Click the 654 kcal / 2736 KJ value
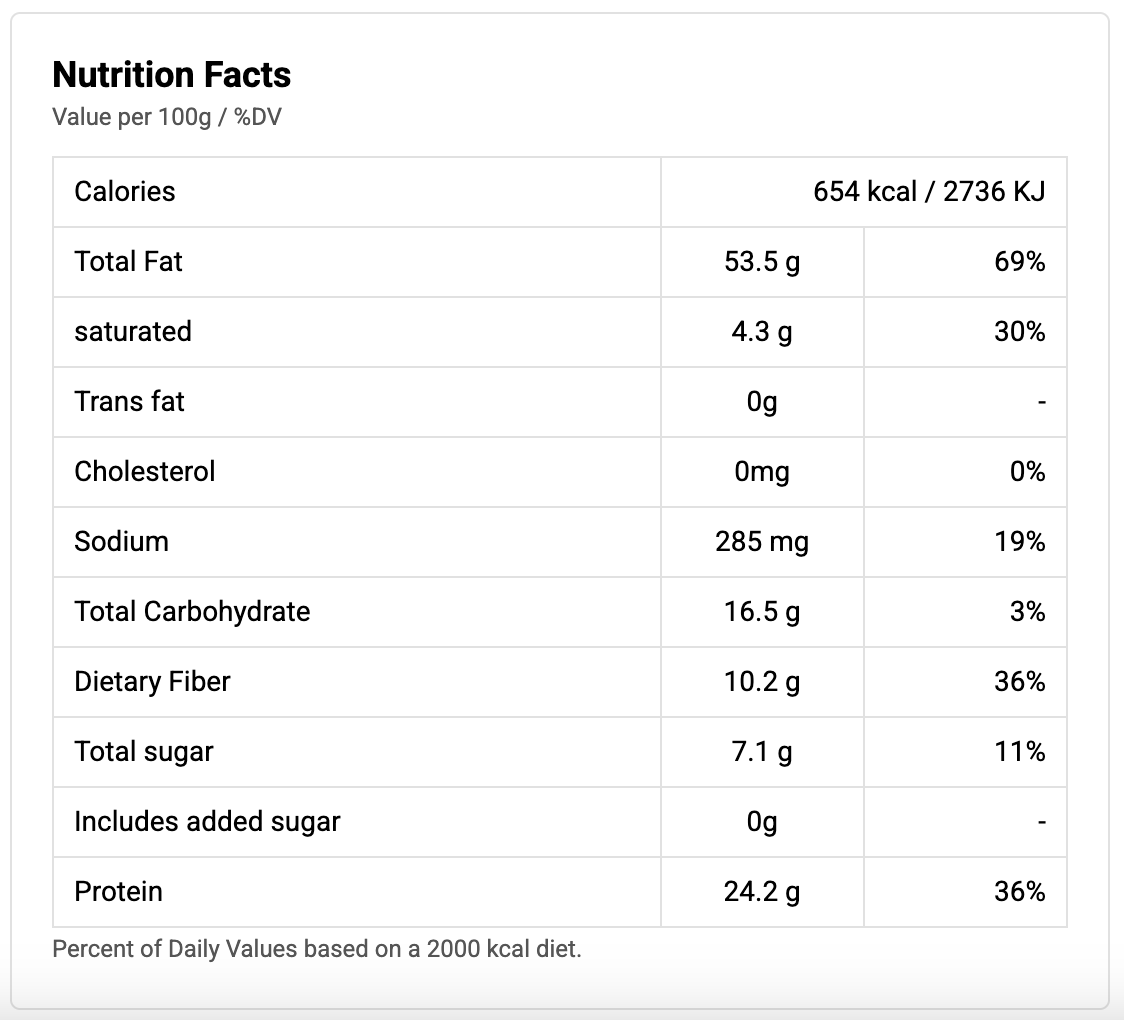The height and width of the screenshot is (1020, 1124). pos(929,191)
